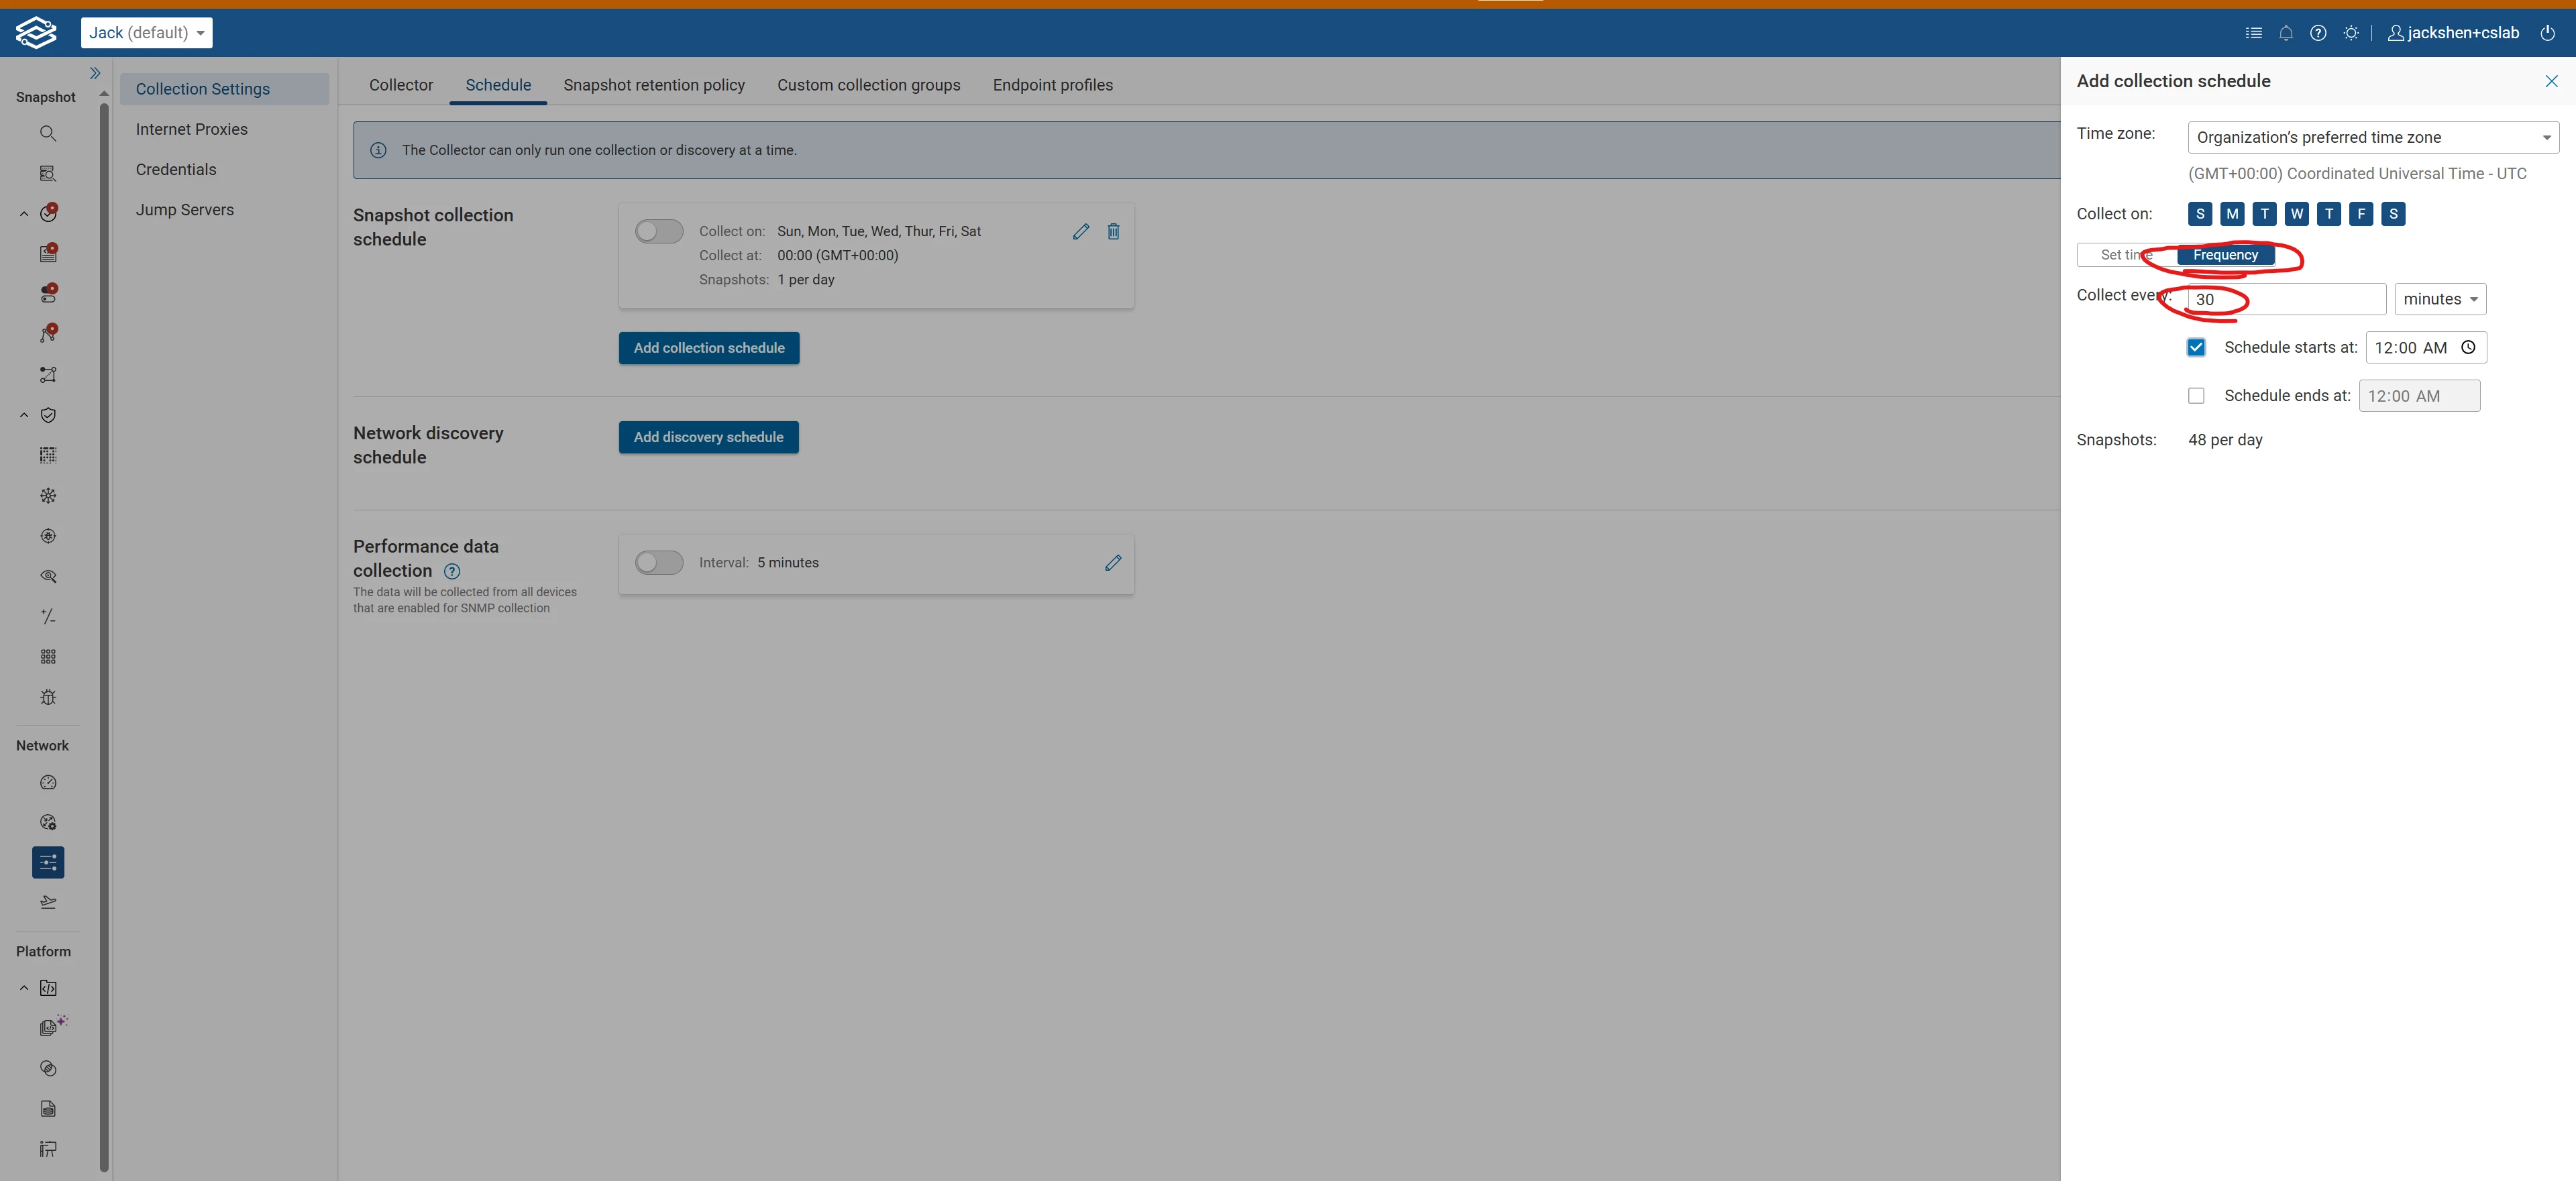Delete the snapshot schedule with the trash icon
The image size is (2576, 1181).
tap(1113, 231)
